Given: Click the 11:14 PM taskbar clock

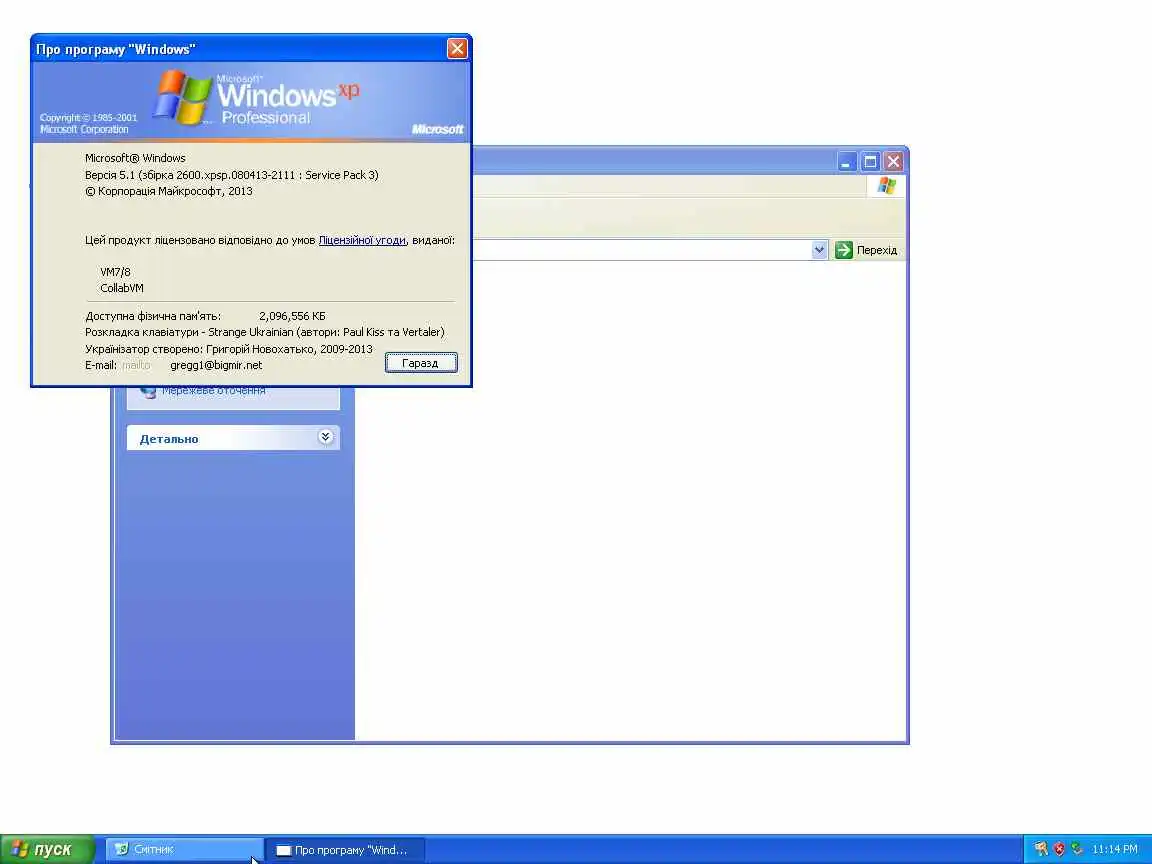Looking at the screenshot, I should coord(1115,849).
